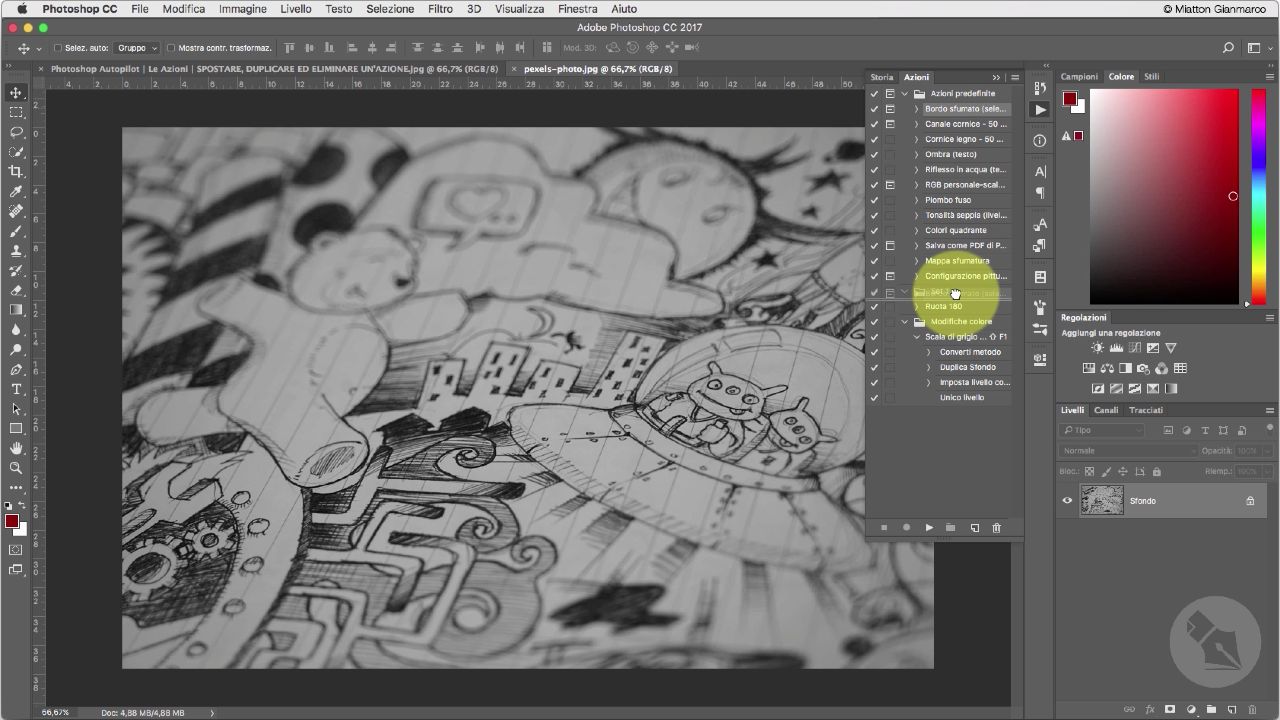Create new action set folder
1280x720 pixels.
951,528
